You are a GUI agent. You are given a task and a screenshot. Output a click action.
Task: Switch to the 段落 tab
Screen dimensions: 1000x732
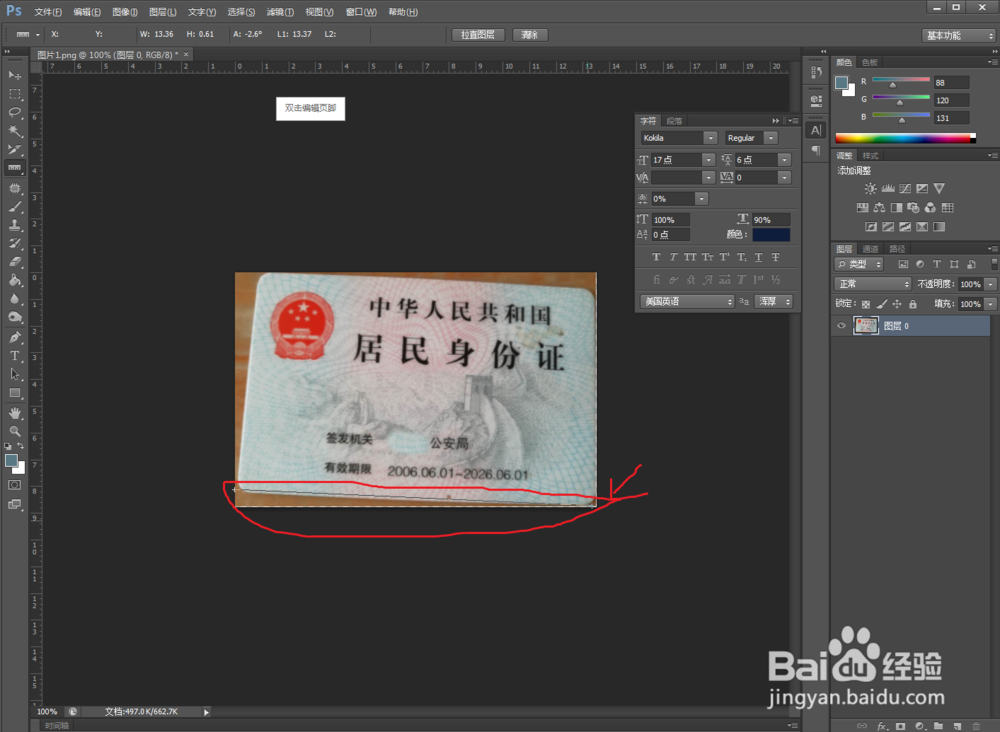(674, 121)
